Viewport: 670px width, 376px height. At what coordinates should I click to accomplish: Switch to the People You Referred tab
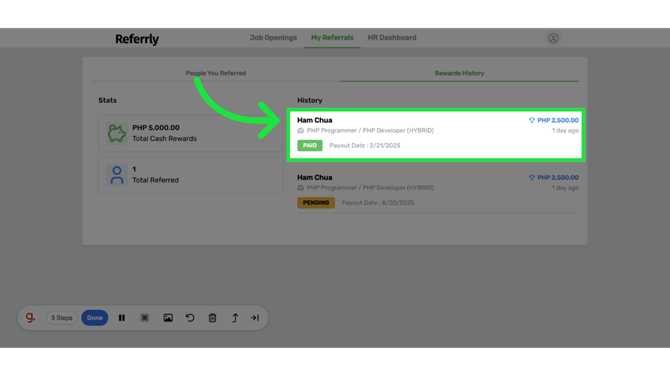coord(216,73)
